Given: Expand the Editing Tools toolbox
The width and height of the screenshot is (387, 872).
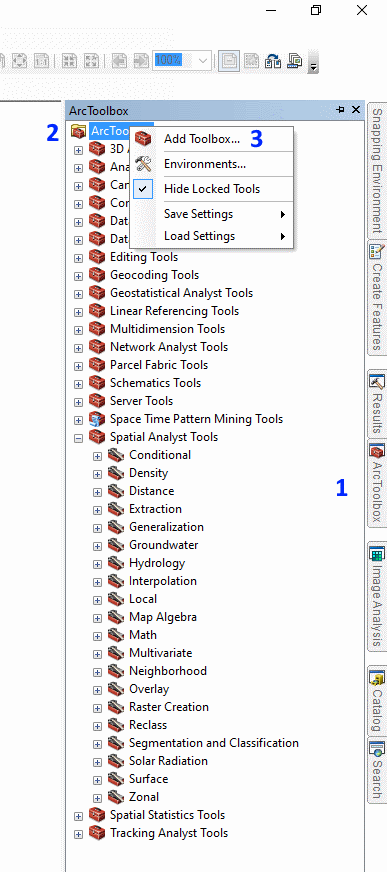Looking at the screenshot, I should click(78, 257).
